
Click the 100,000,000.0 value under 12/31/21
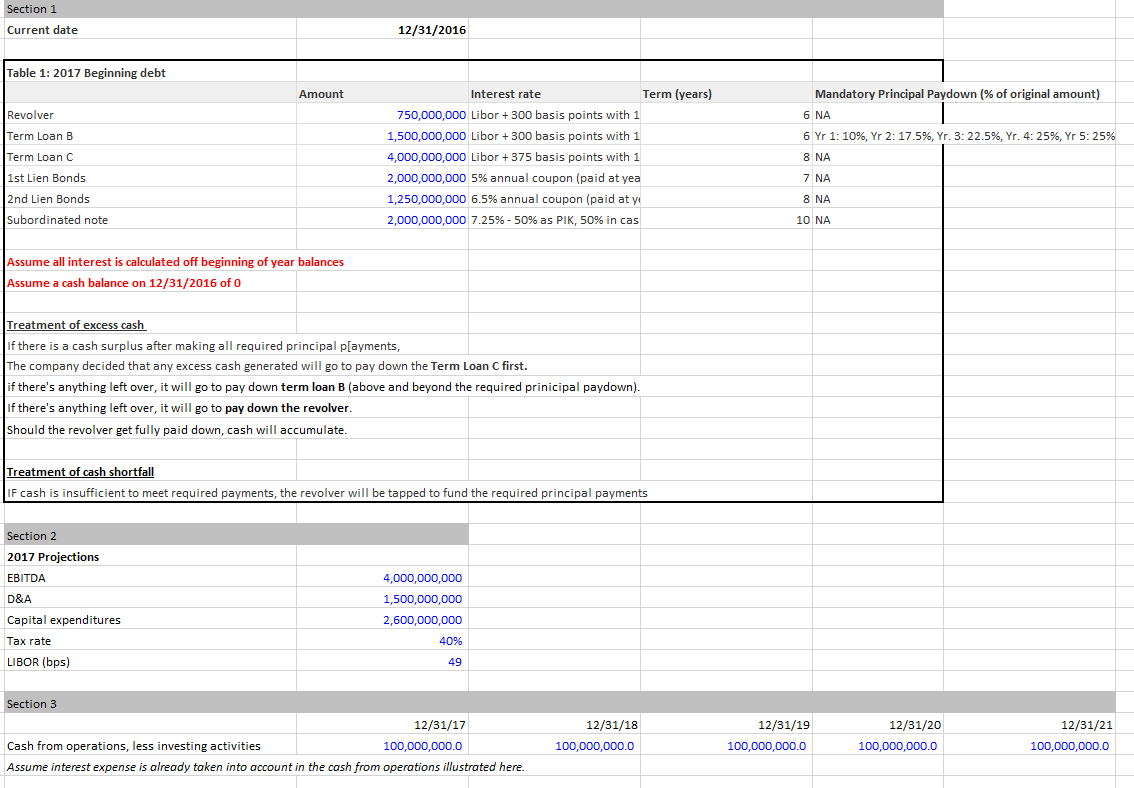tap(1070, 745)
